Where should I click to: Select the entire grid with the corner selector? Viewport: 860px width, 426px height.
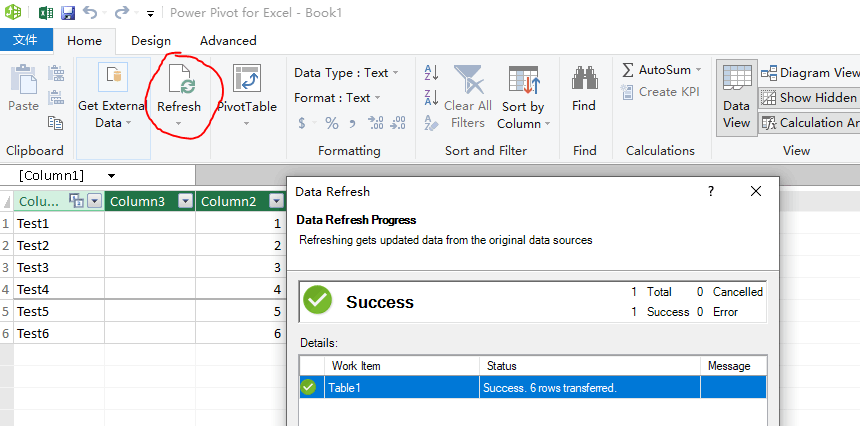(7, 202)
